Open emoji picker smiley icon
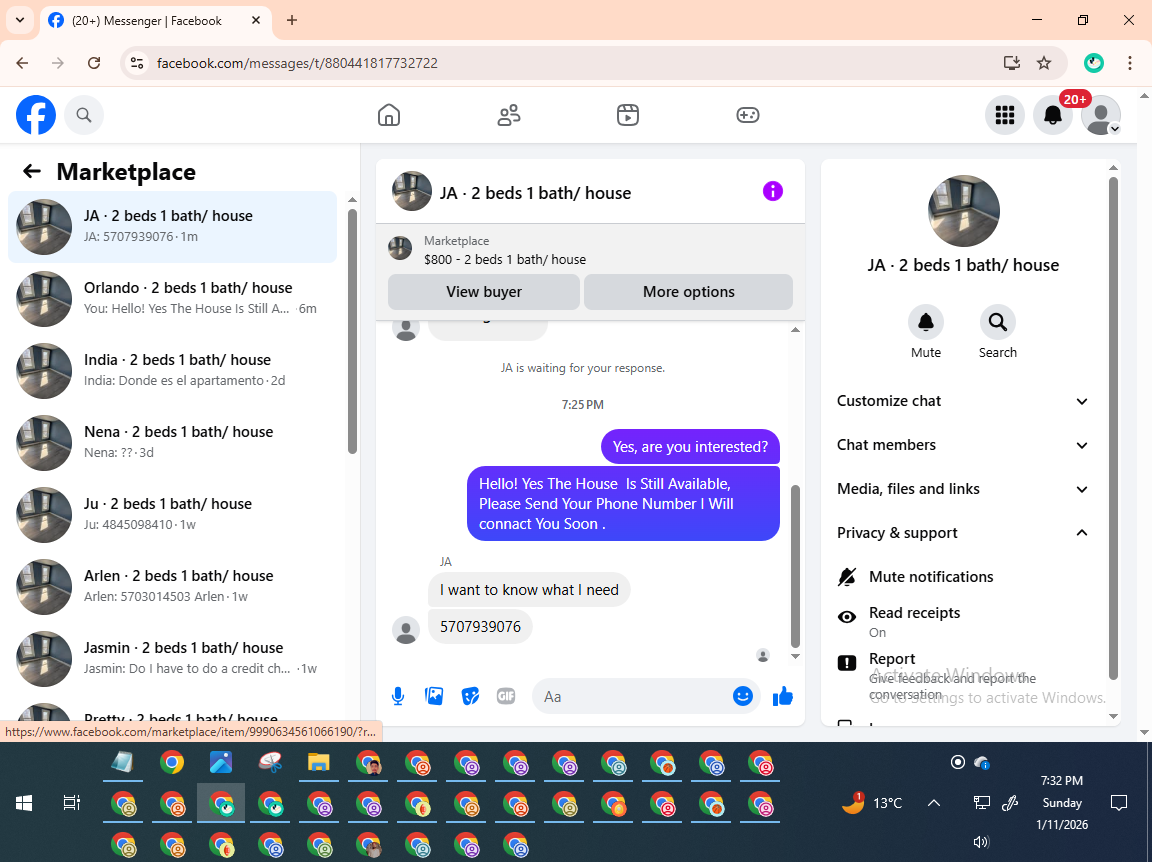Image resolution: width=1152 pixels, height=862 pixels. 743,696
